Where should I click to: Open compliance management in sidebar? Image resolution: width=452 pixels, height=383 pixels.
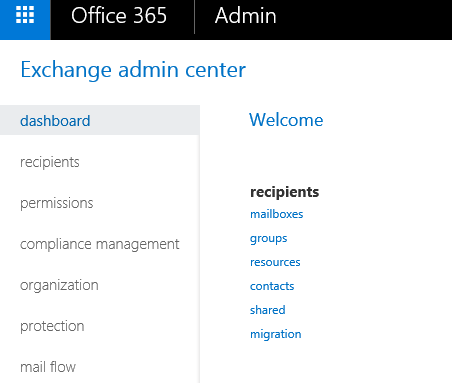point(100,244)
